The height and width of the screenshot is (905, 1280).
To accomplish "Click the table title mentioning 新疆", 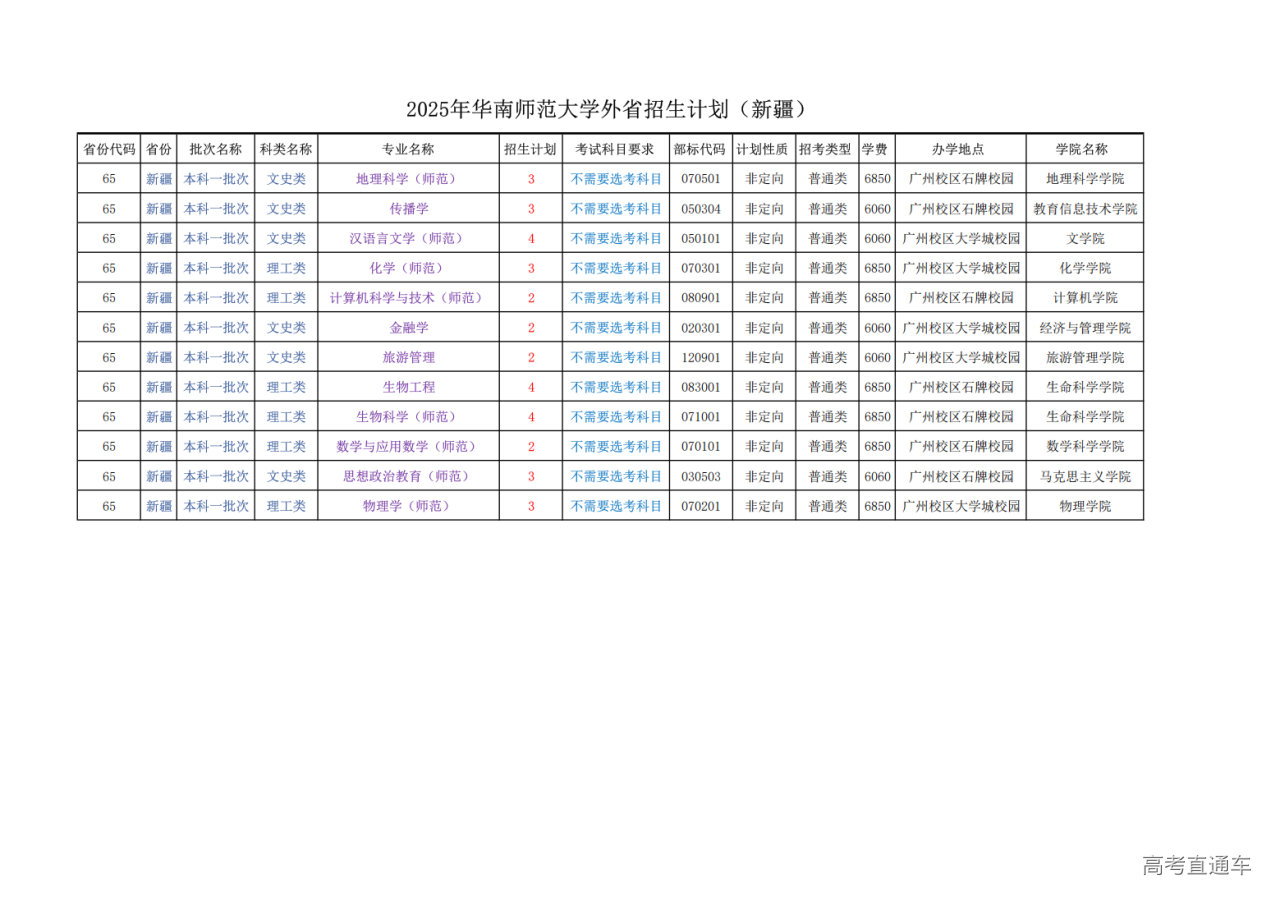I will tap(606, 110).
